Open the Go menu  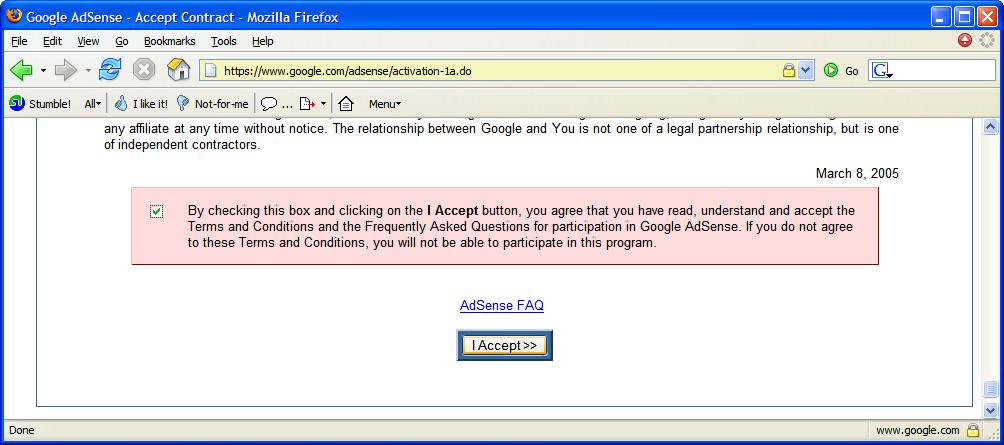point(122,41)
